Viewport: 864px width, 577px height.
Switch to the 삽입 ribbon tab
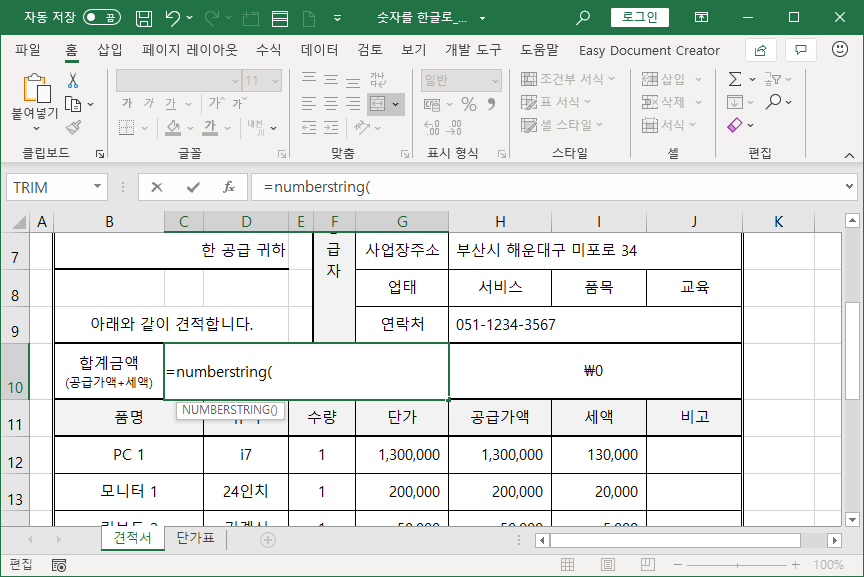click(110, 50)
